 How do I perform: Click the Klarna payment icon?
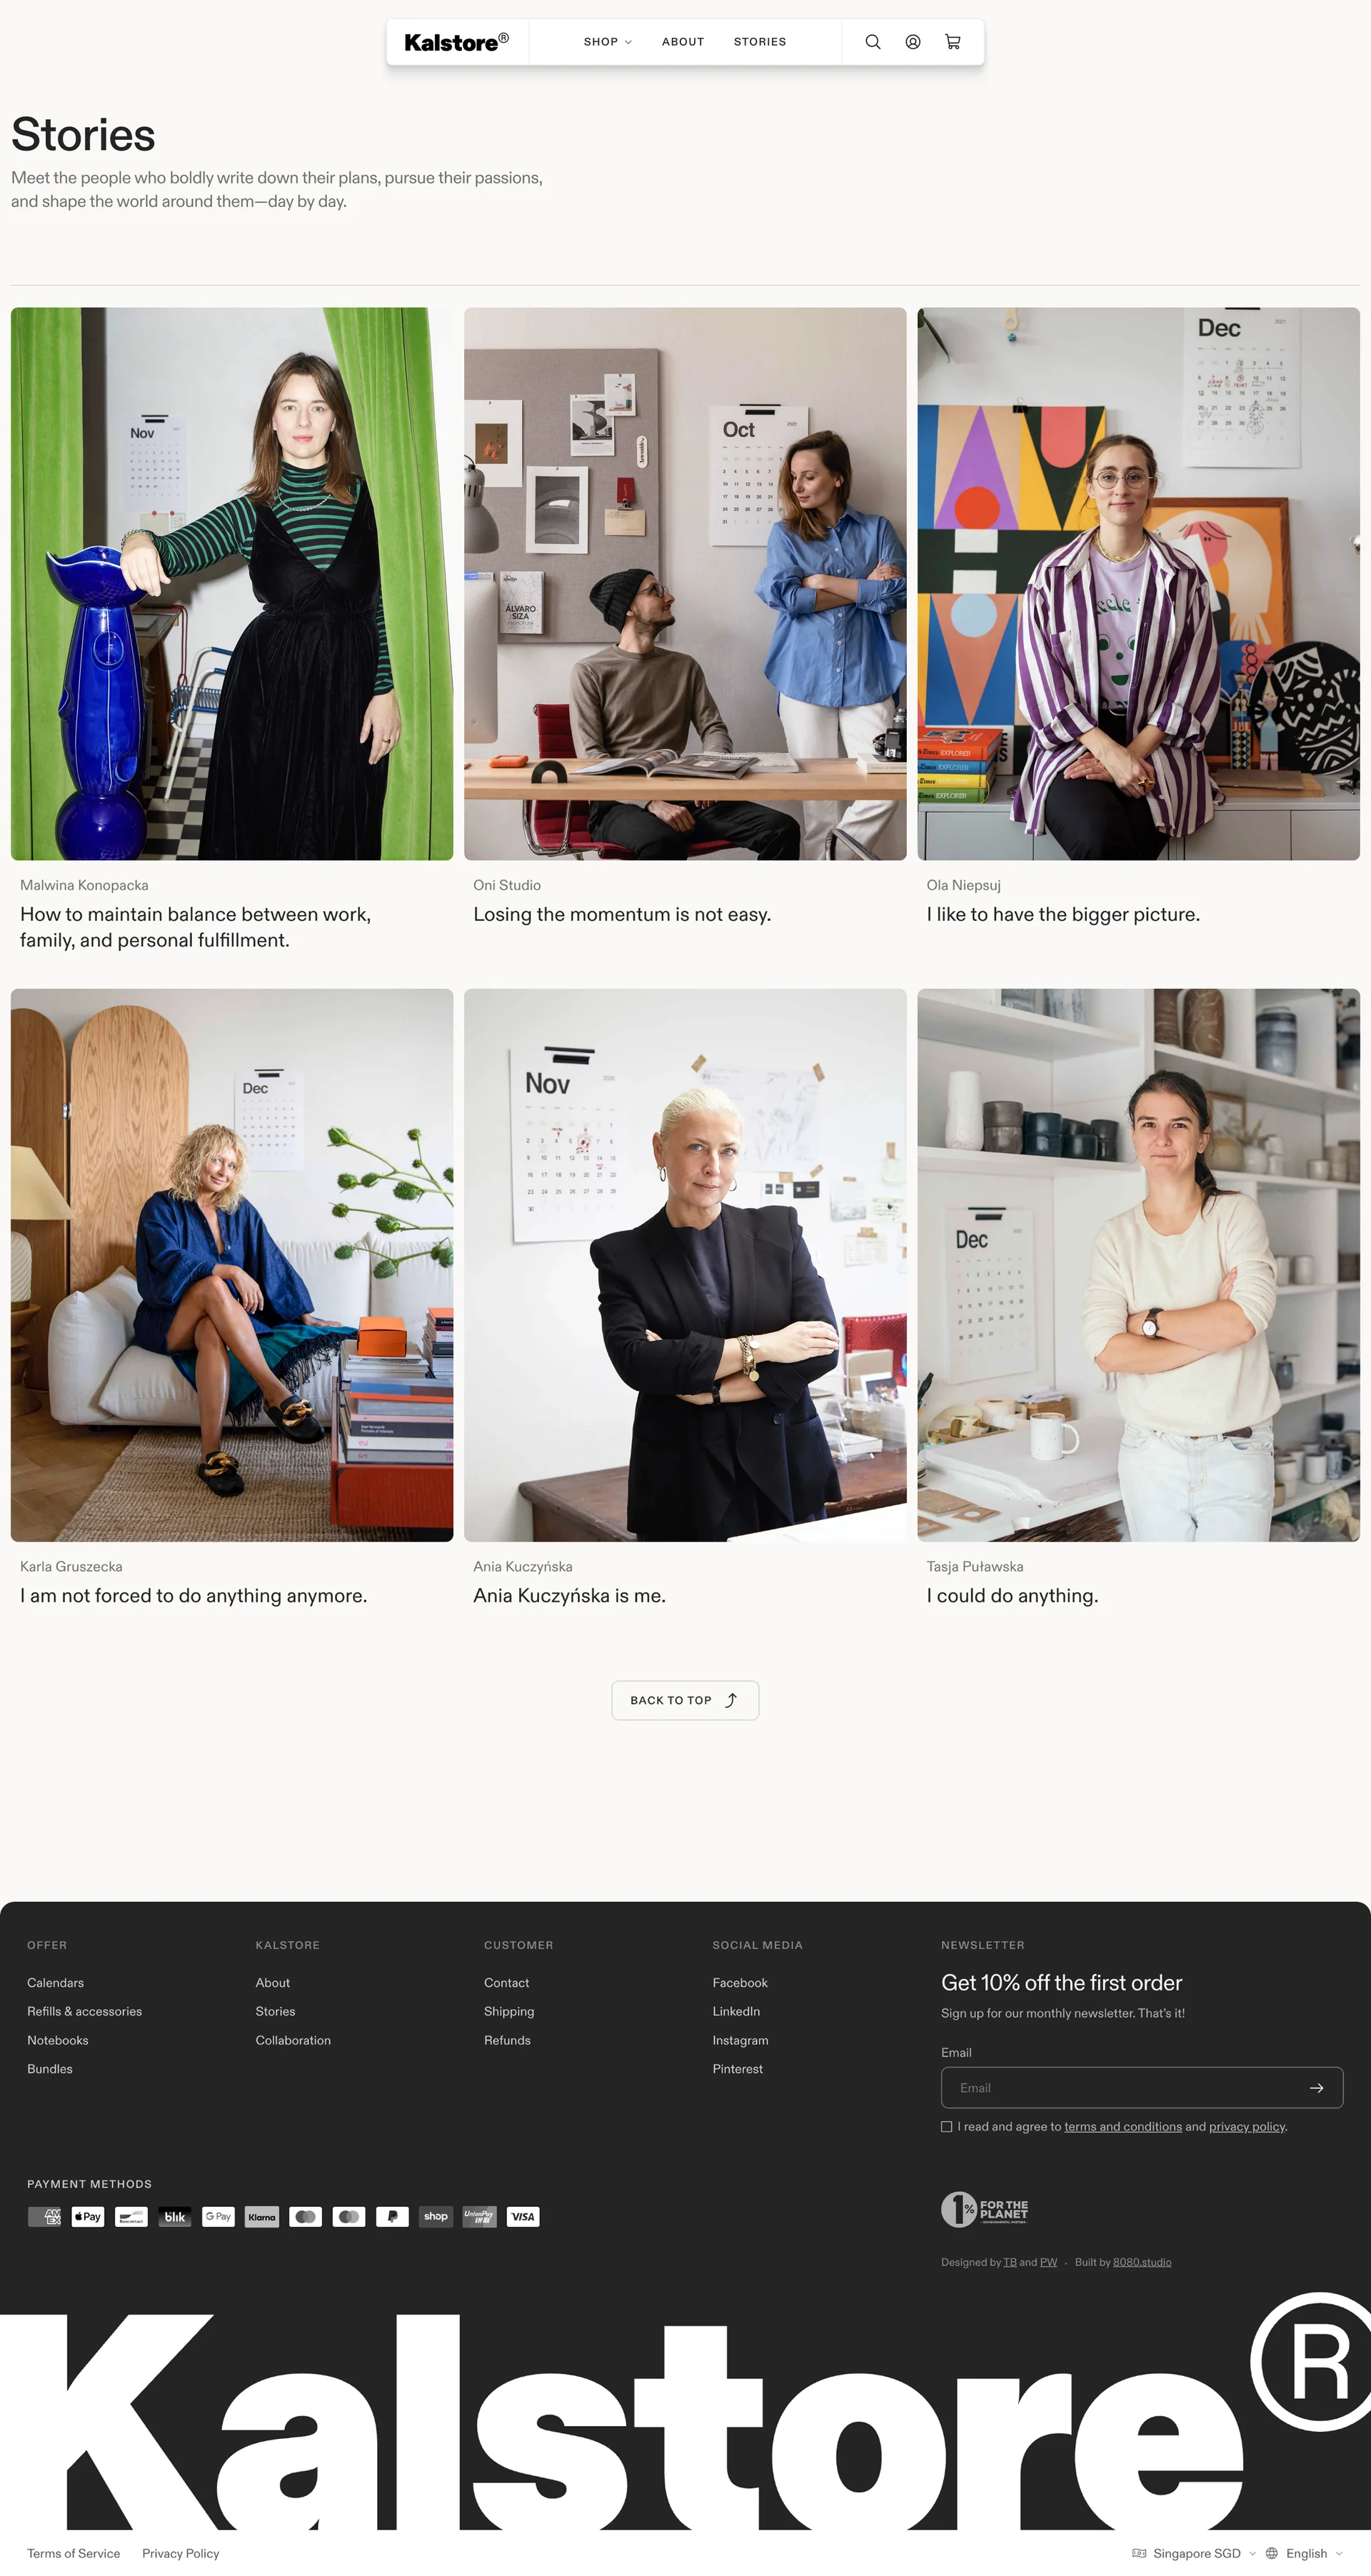pyautogui.click(x=262, y=2217)
